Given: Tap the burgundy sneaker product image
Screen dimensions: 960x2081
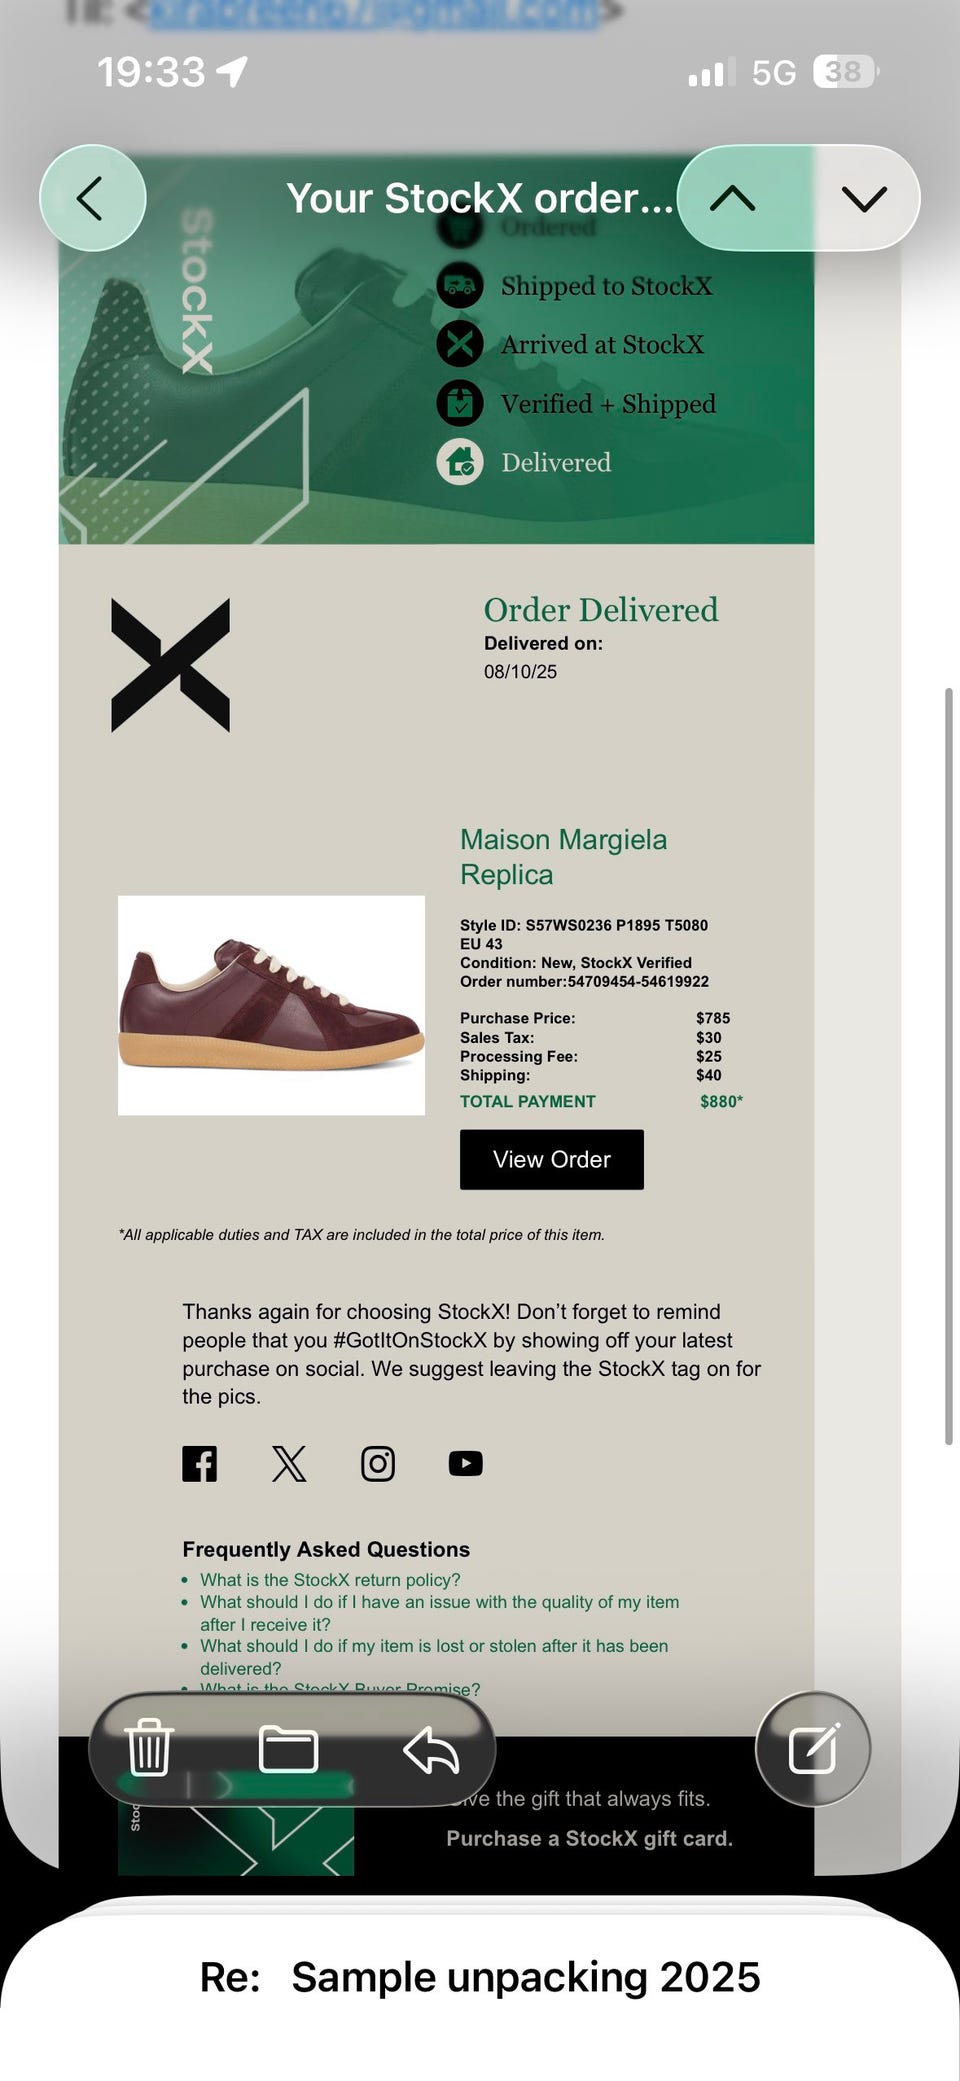Looking at the screenshot, I should 271,1005.
